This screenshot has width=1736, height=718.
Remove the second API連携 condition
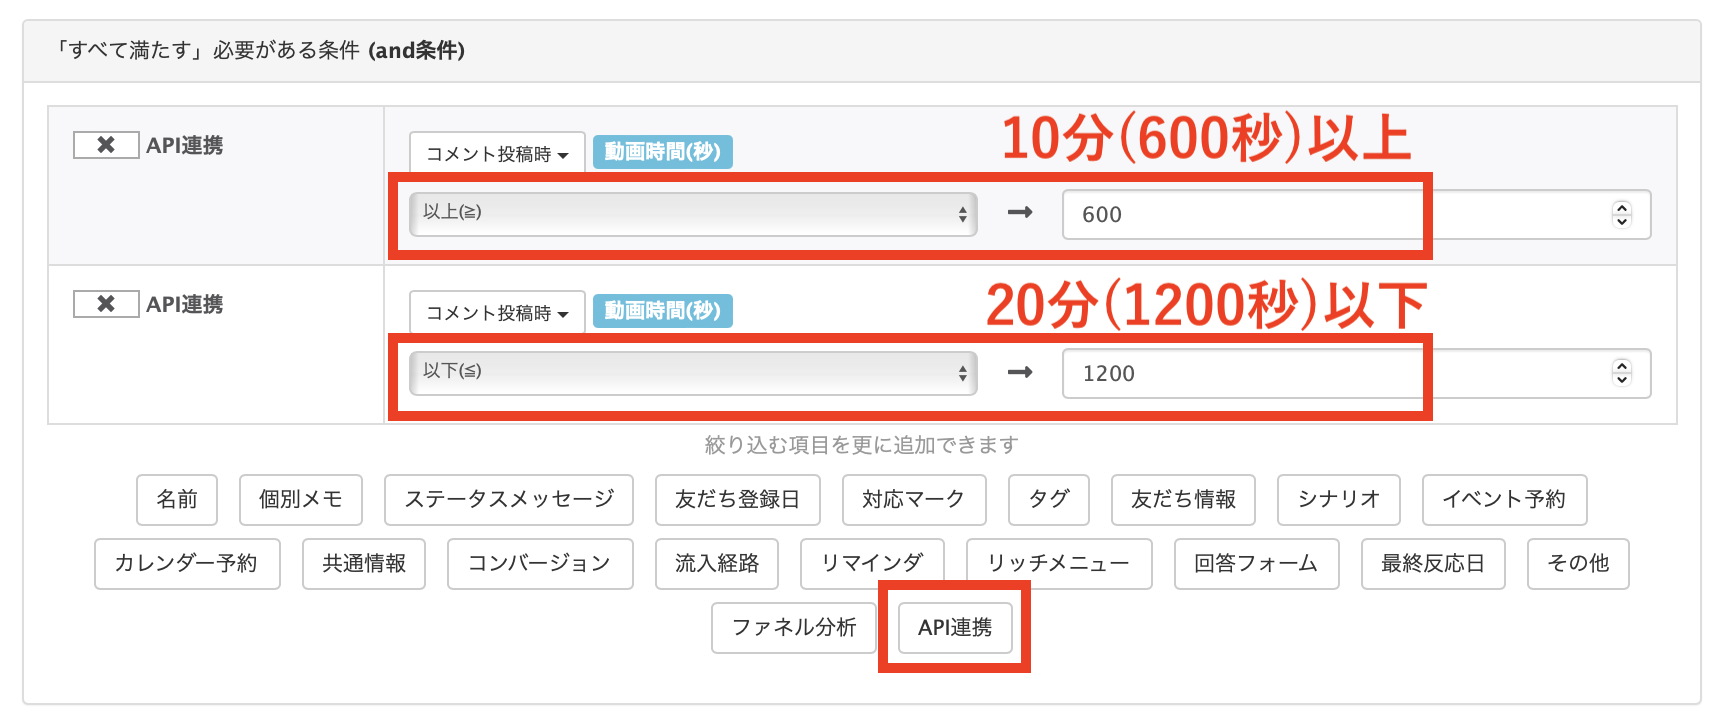click(106, 303)
